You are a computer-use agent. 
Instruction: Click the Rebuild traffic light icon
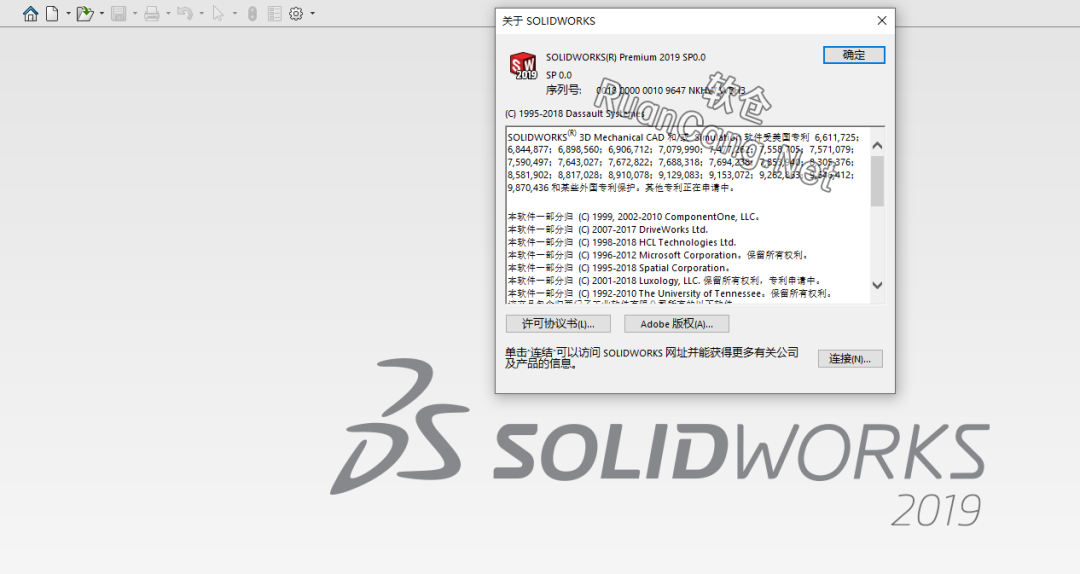pyautogui.click(x=252, y=14)
